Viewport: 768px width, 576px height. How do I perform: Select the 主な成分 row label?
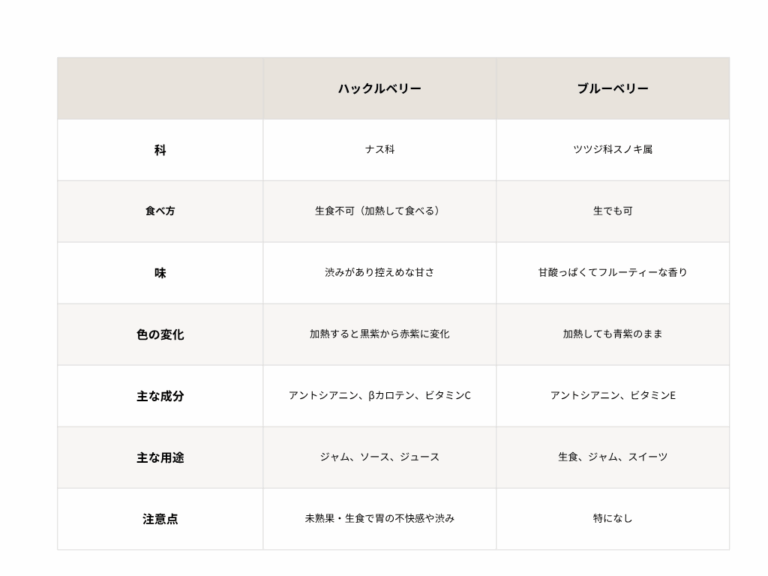click(160, 396)
